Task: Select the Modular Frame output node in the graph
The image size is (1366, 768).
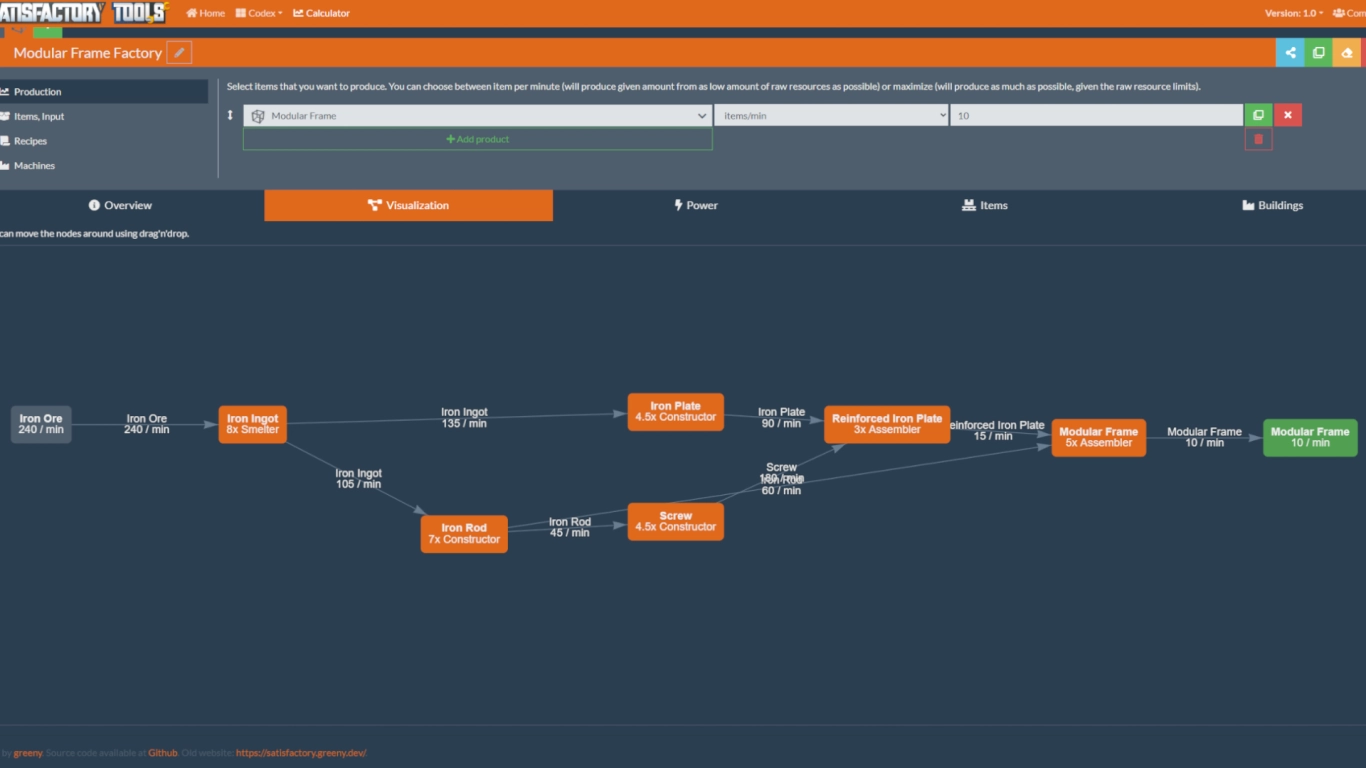Action: click(x=1310, y=437)
